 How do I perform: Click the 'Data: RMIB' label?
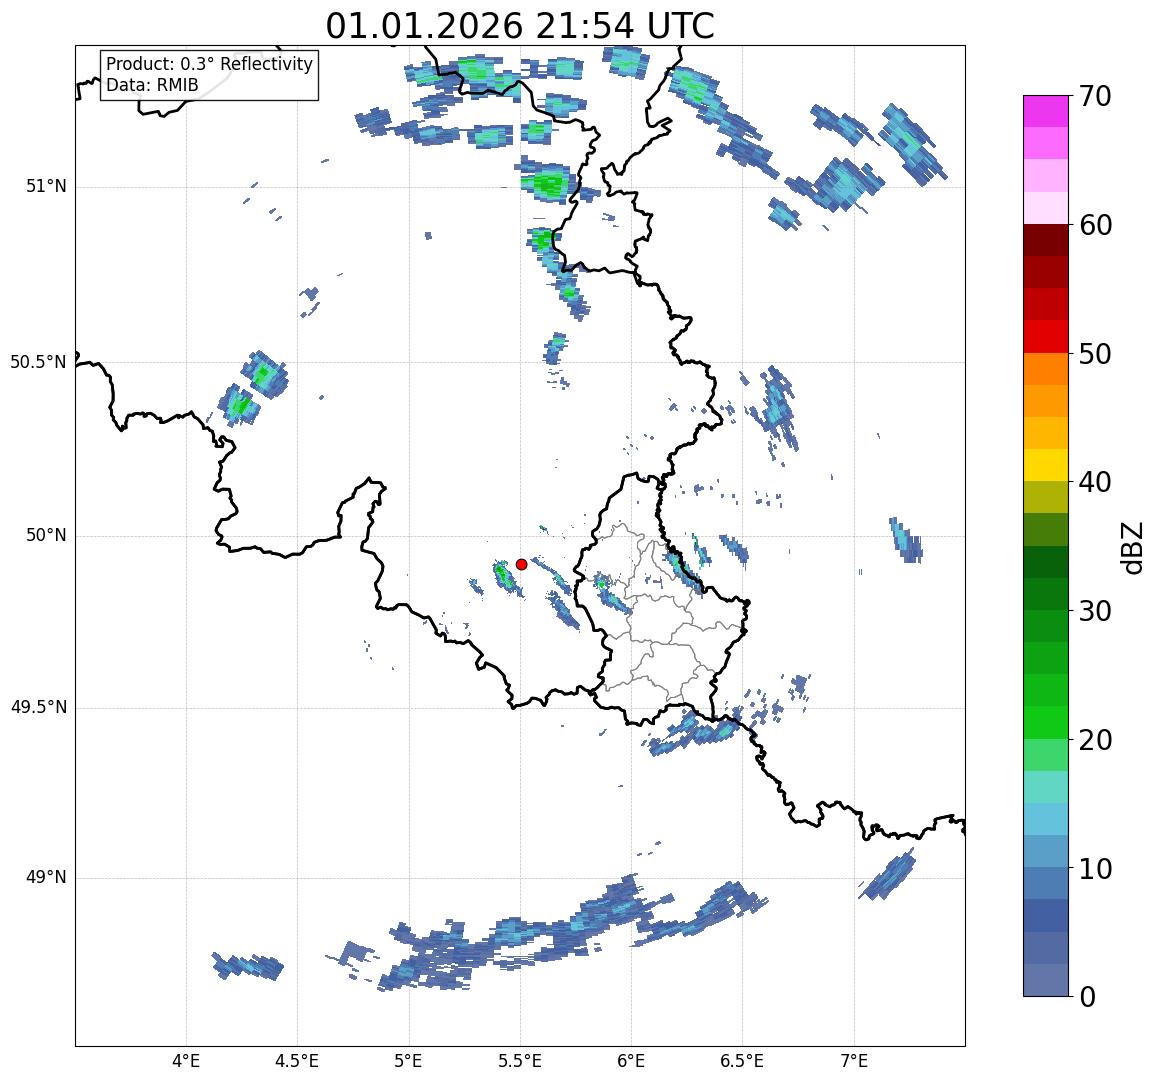pyautogui.click(x=152, y=86)
